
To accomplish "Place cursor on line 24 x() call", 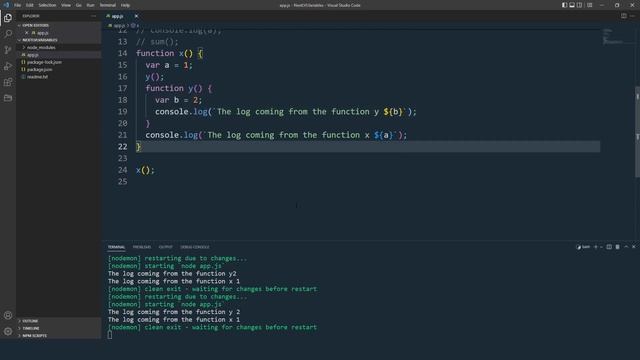I will coord(145,170).
